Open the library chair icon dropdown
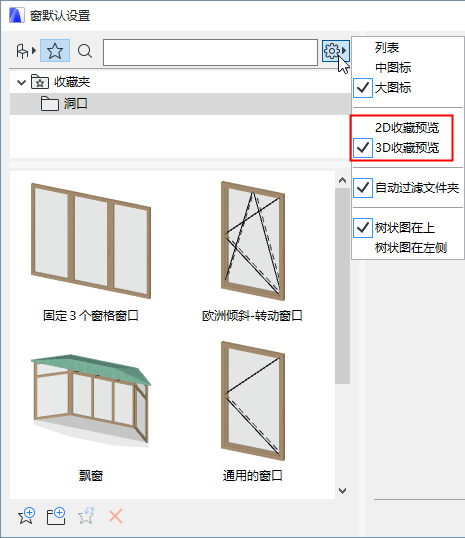Image resolution: width=465 pixels, height=538 pixels. click(x=26, y=51)
